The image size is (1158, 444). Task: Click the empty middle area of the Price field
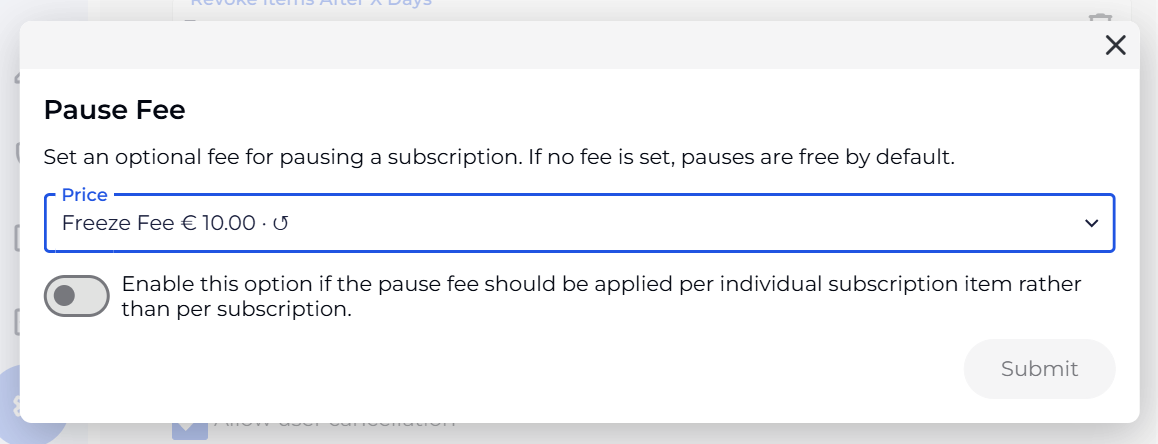click(680, 224)
